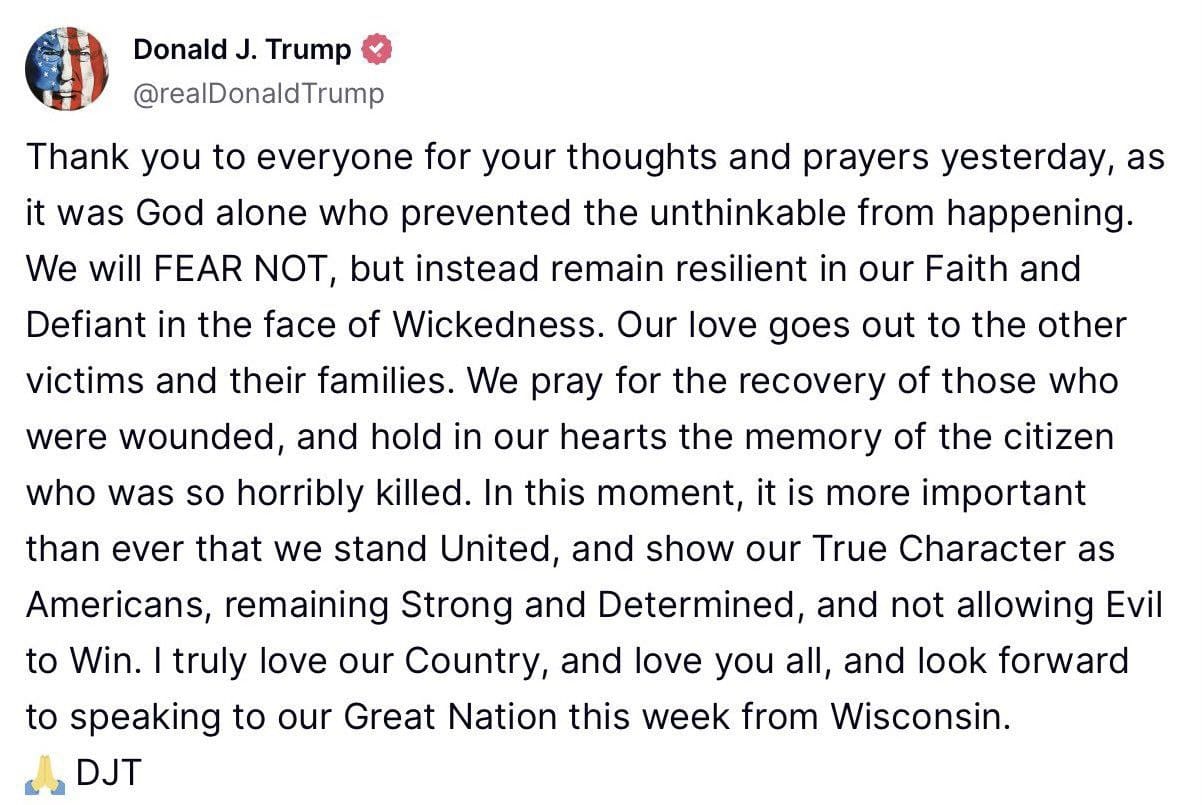Viewport: 1202px width, 805px height.
Task: Click the phrase True Character
Action: click(x=934, y=549)
